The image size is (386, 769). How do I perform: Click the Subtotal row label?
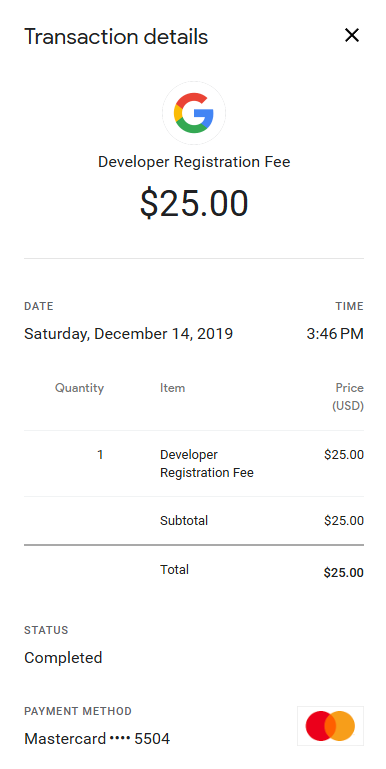tap(184, 520)
